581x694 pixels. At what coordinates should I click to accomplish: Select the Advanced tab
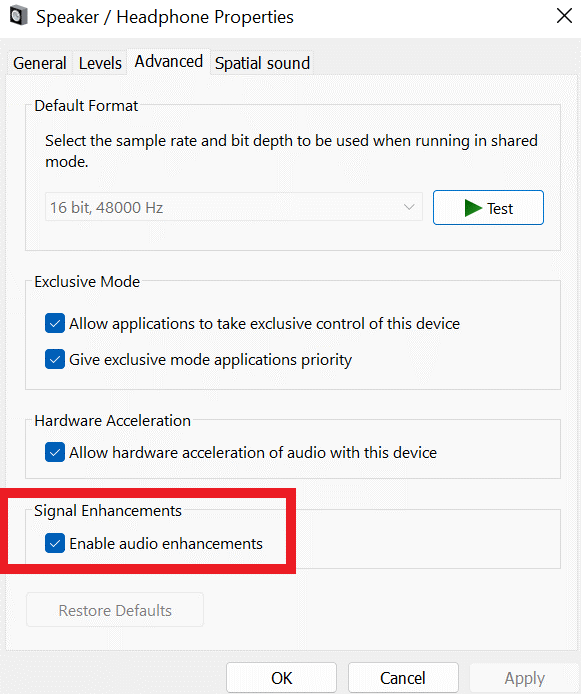pos(169,62)
